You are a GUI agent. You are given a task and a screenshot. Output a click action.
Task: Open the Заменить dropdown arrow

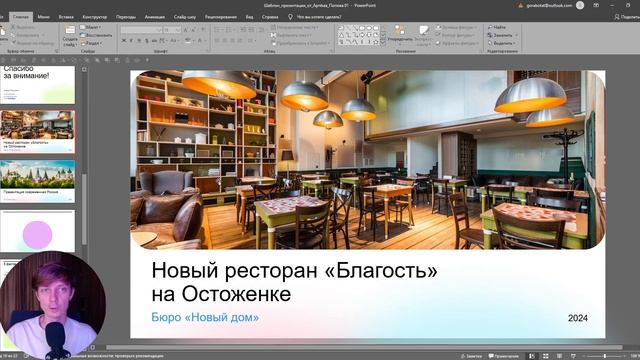(516, 35)
